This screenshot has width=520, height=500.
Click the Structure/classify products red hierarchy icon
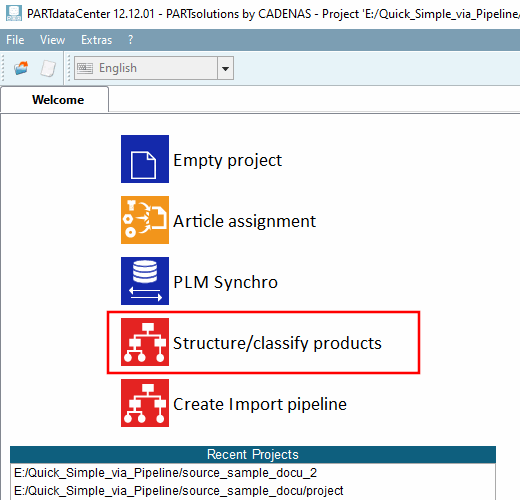pos(145,342)
